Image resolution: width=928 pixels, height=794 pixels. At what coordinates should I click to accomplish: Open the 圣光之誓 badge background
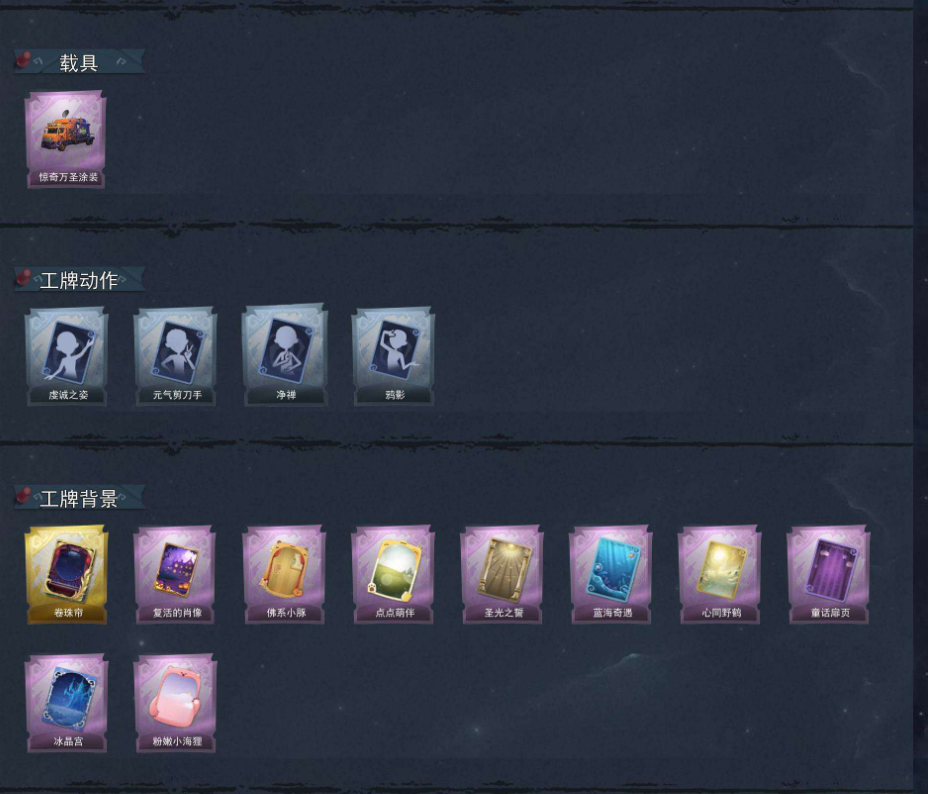tap(502, 574)
